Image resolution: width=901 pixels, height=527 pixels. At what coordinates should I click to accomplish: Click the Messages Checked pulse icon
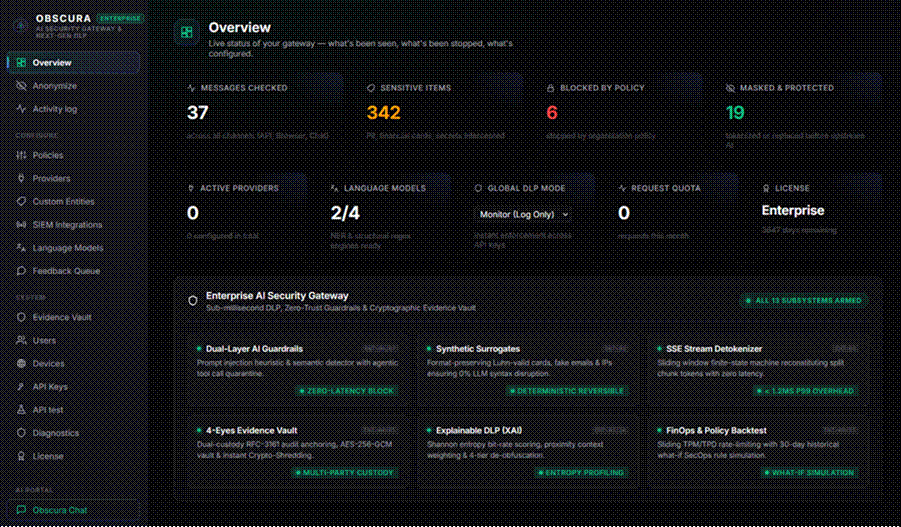point(191,88)
